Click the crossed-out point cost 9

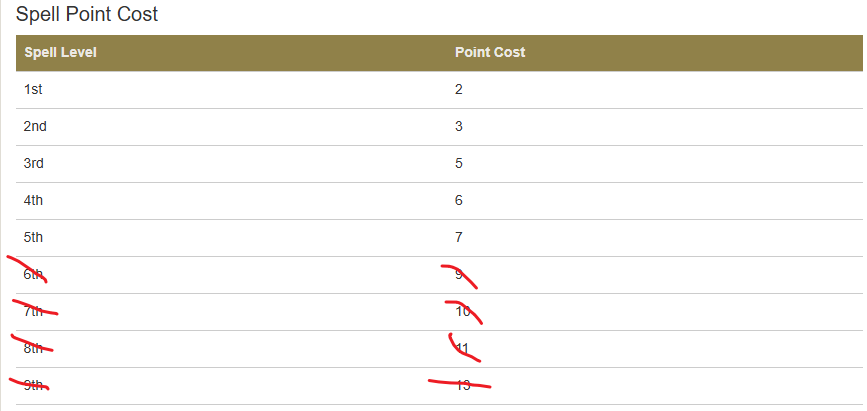(459, 274)
